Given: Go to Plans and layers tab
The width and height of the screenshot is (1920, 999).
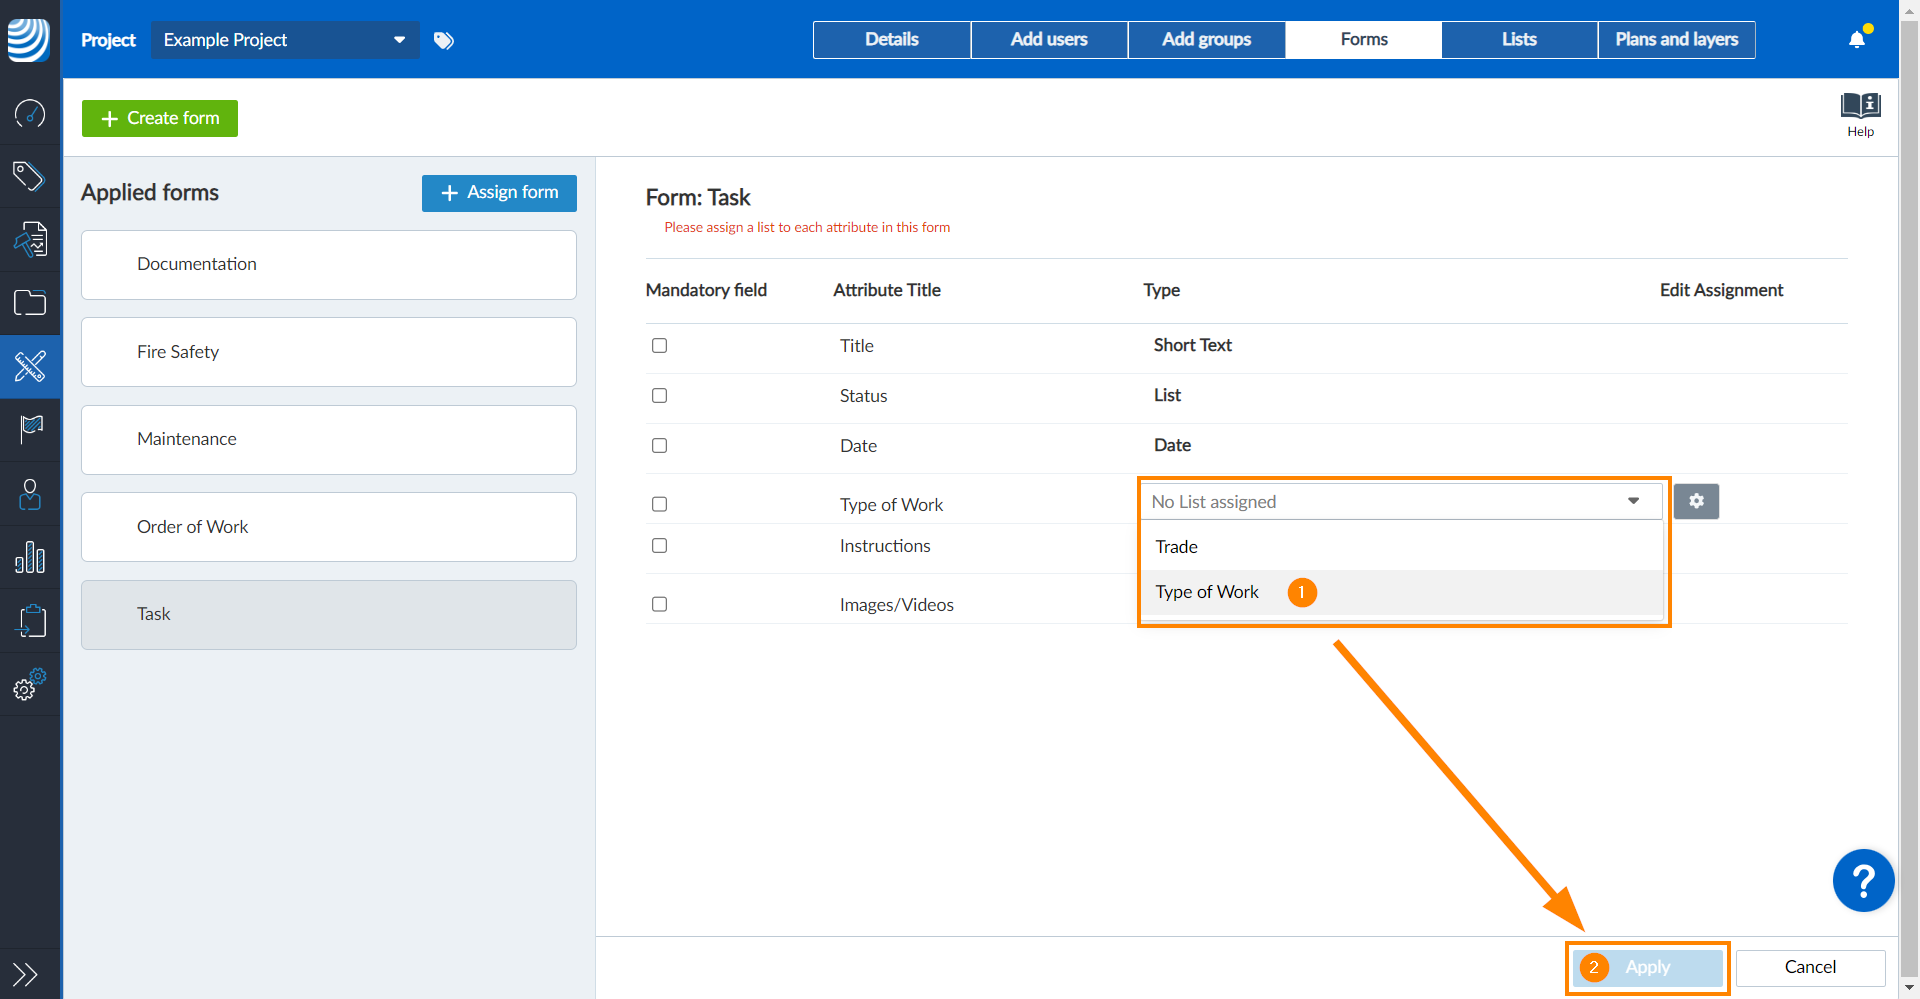Looking at the screenshot, I should coord(1676,40).
